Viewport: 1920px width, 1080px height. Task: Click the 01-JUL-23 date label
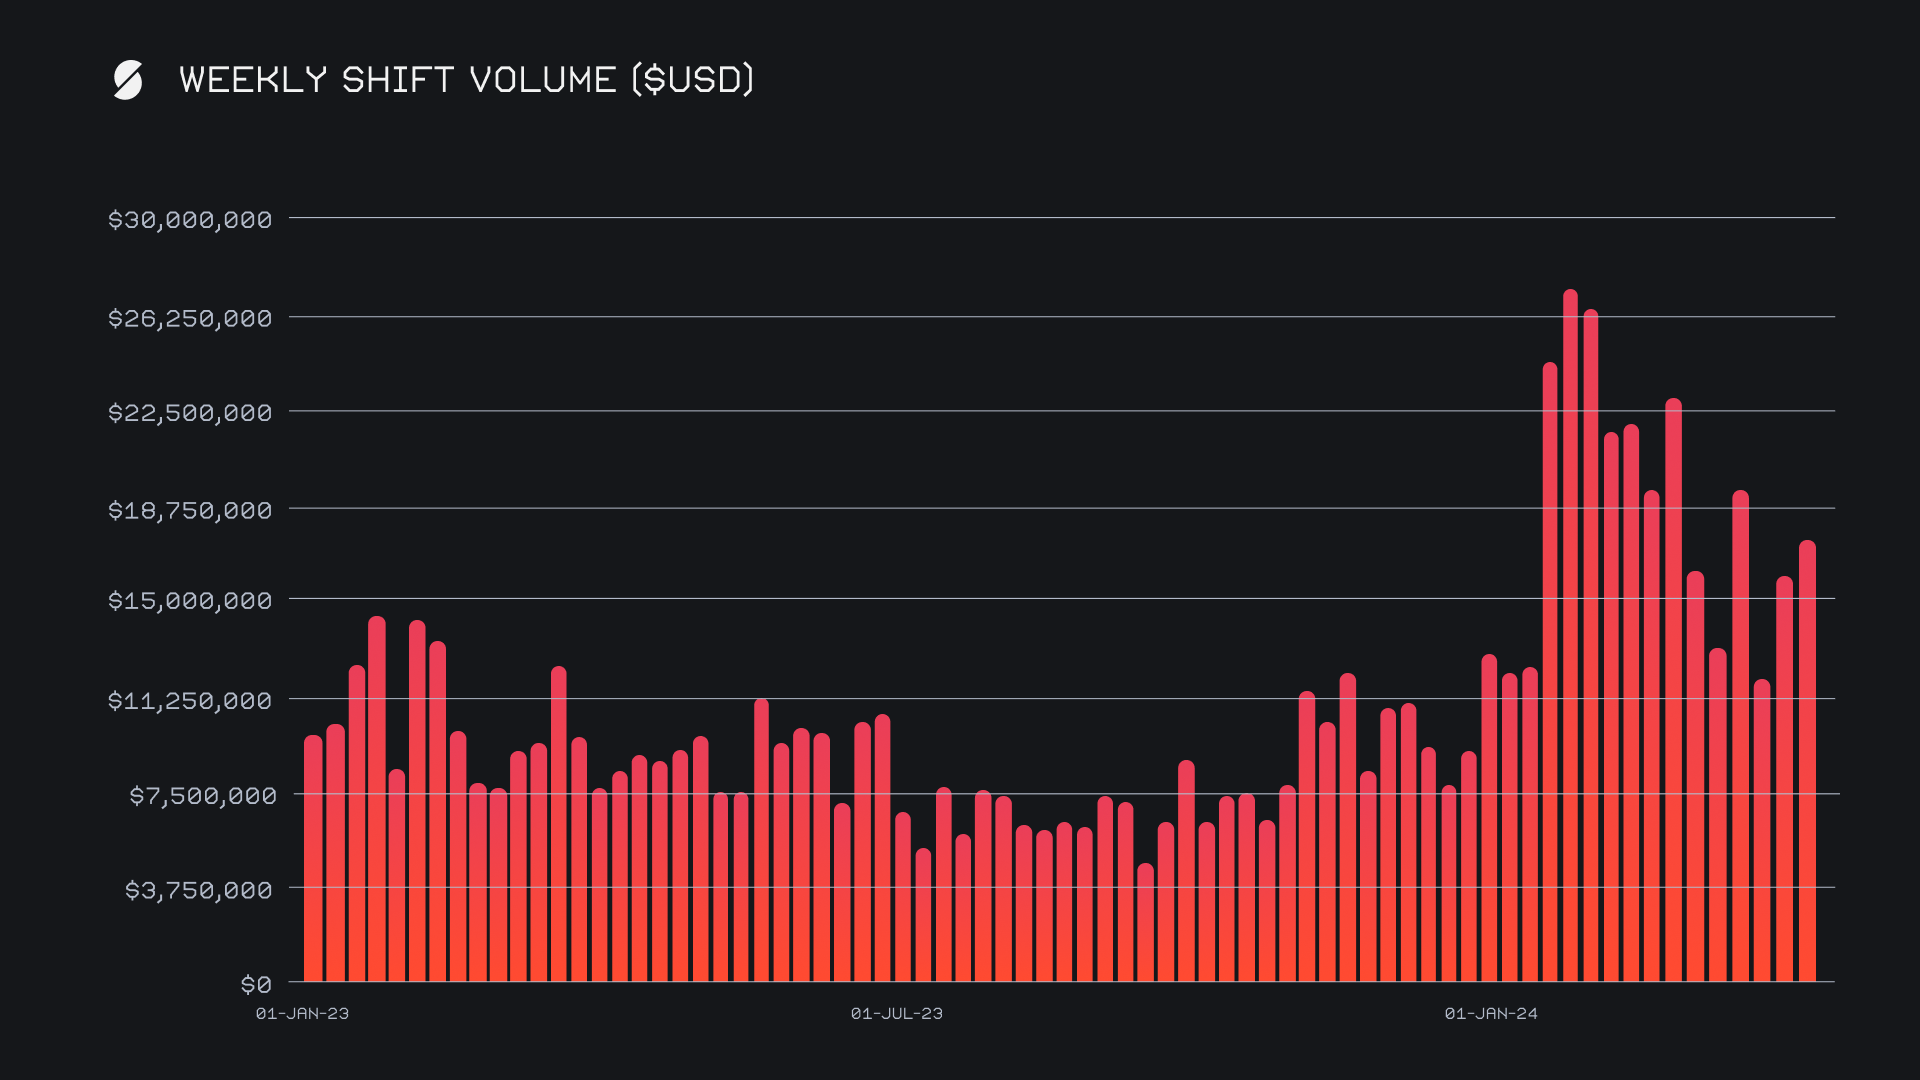pyautogui.click(x=897, y=1014)
